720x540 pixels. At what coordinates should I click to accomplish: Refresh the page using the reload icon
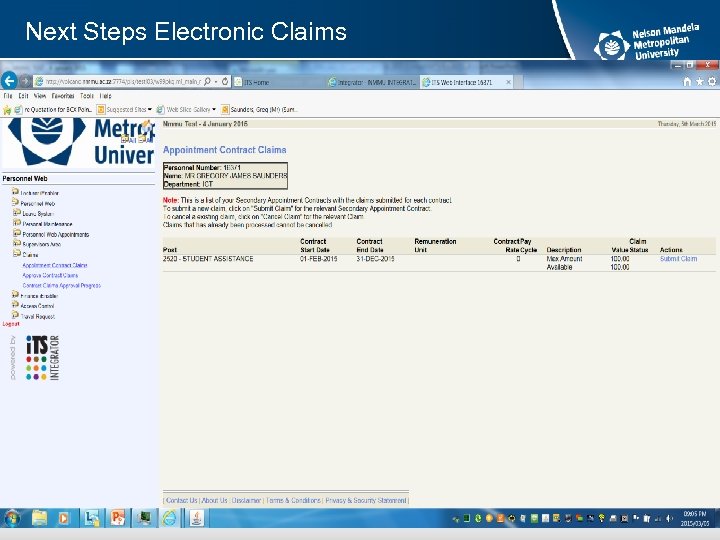tap(225, 82)
